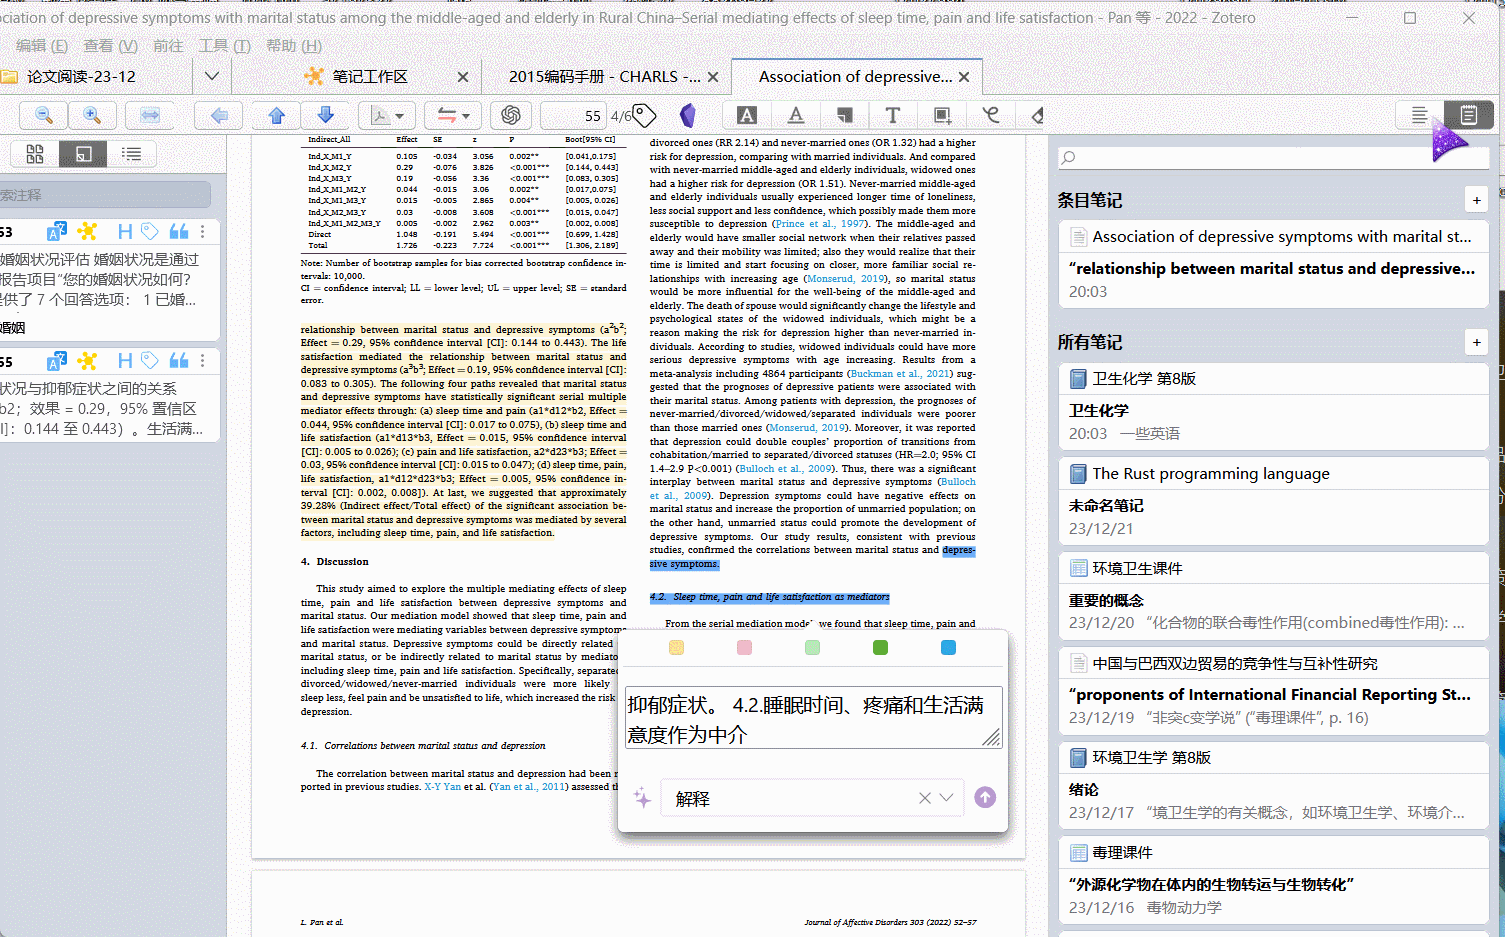The height and width of the screenshot is (937, 1505).
Task: Open the 查看 (V) menu
Action: 110,46
